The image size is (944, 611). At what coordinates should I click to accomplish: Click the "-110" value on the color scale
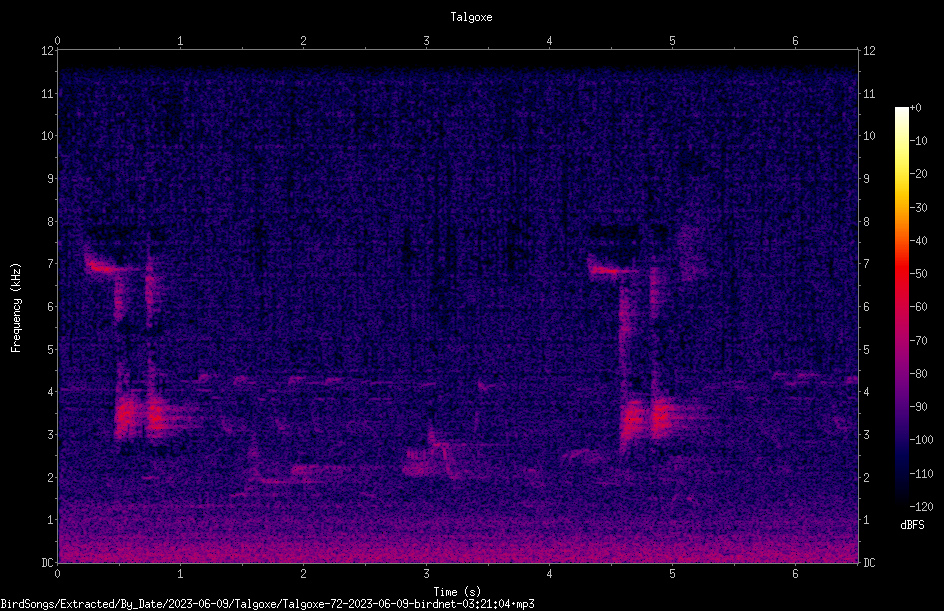tap(921, 474)
